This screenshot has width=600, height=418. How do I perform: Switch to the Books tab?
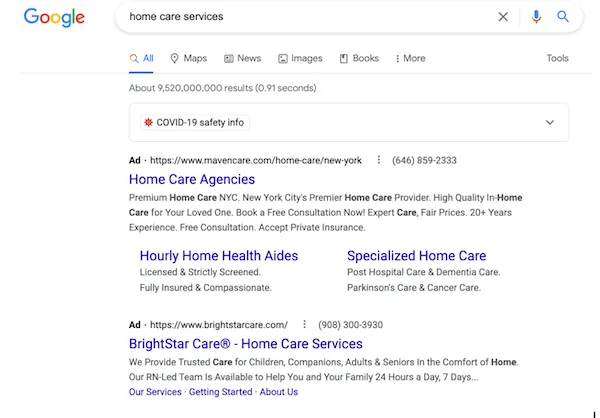click(x=359, y=59)
